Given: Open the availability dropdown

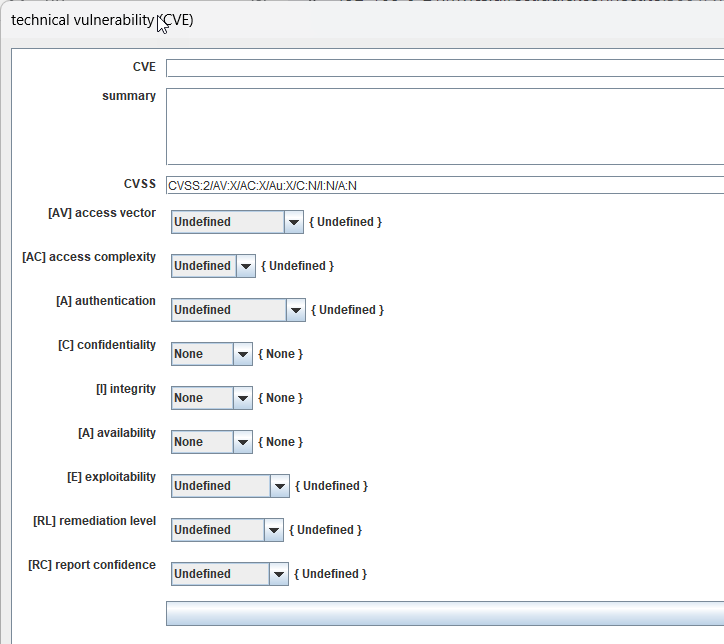Looking at the screenshot, I should click(212, 442).
